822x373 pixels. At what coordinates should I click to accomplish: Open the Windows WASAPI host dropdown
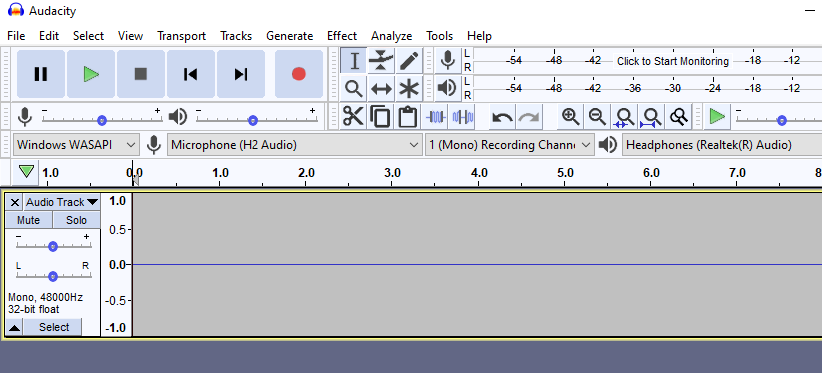click(77, 145)
